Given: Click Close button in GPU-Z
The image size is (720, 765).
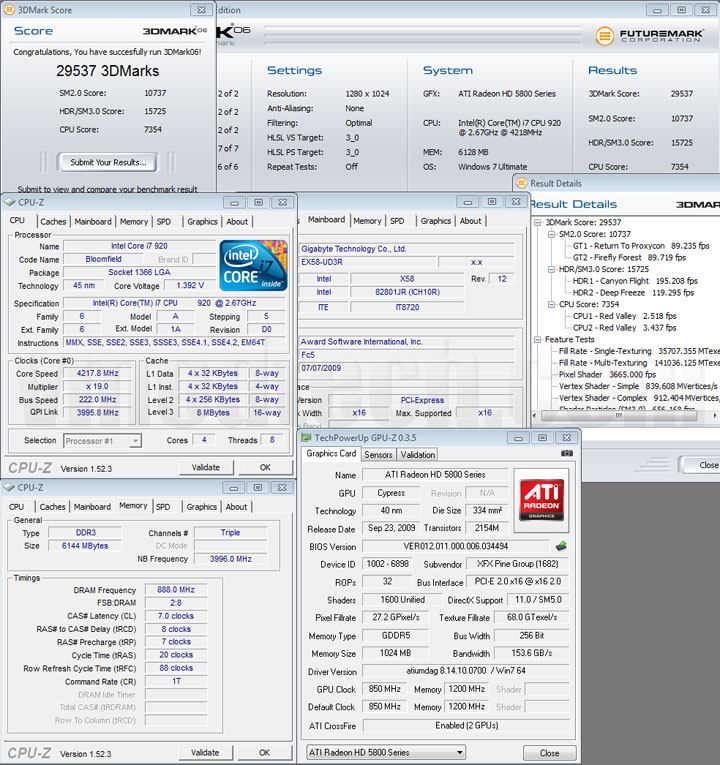Looking at the screenshot, I should click(x=549, y=753).
